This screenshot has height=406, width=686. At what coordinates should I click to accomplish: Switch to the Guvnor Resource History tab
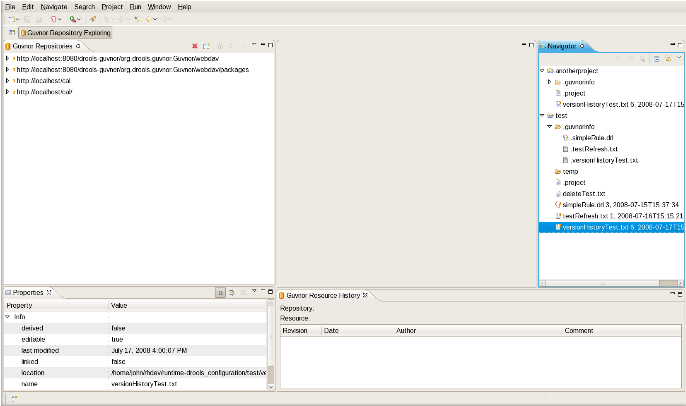point(322,296)
